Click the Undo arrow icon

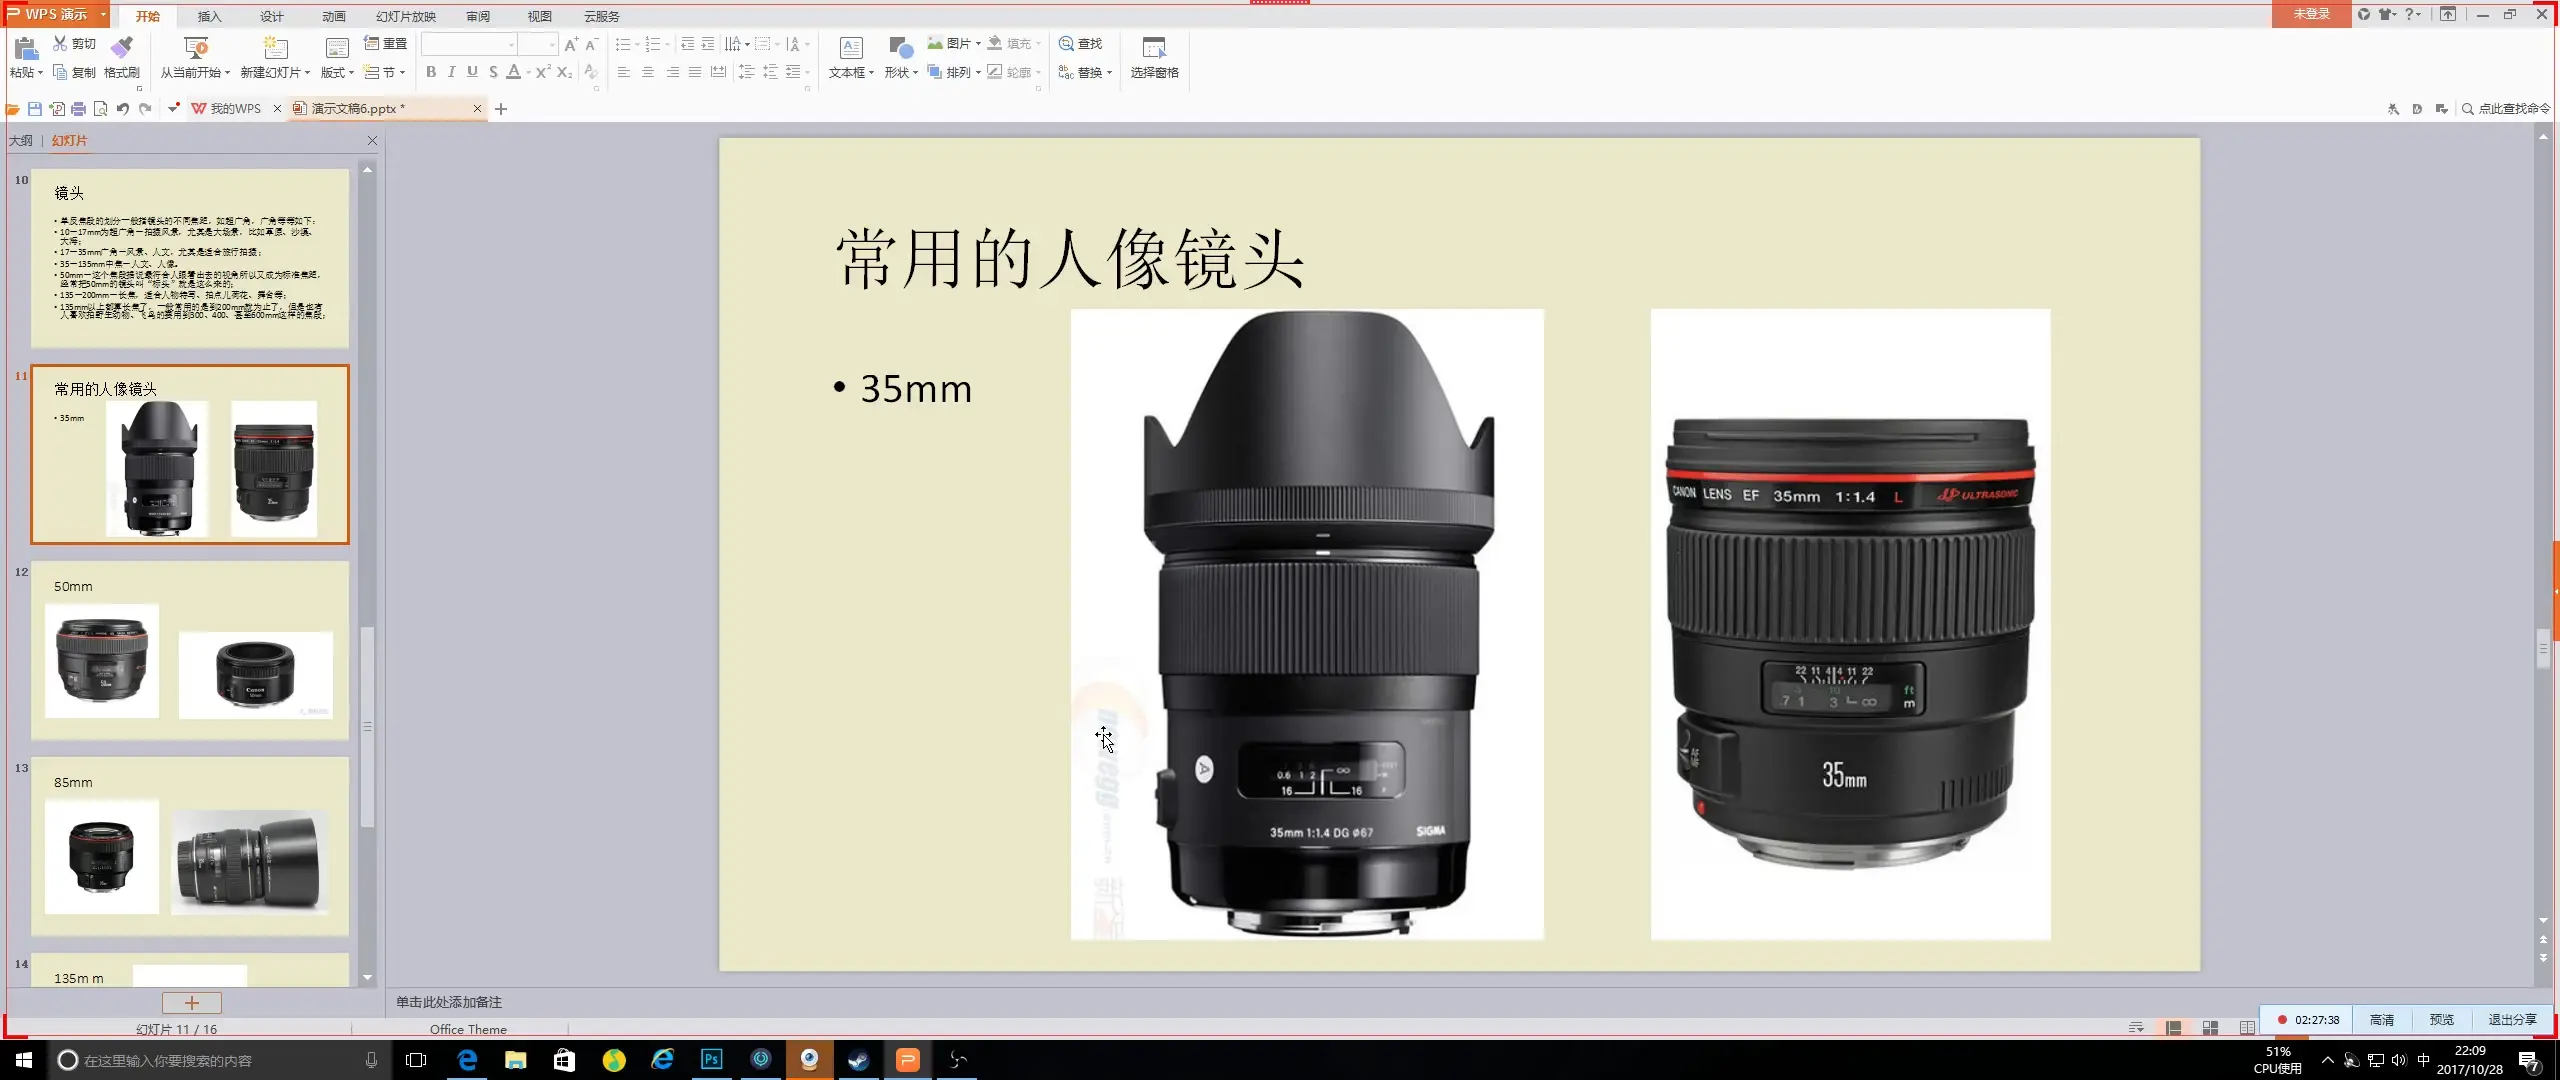coord(122,108)
